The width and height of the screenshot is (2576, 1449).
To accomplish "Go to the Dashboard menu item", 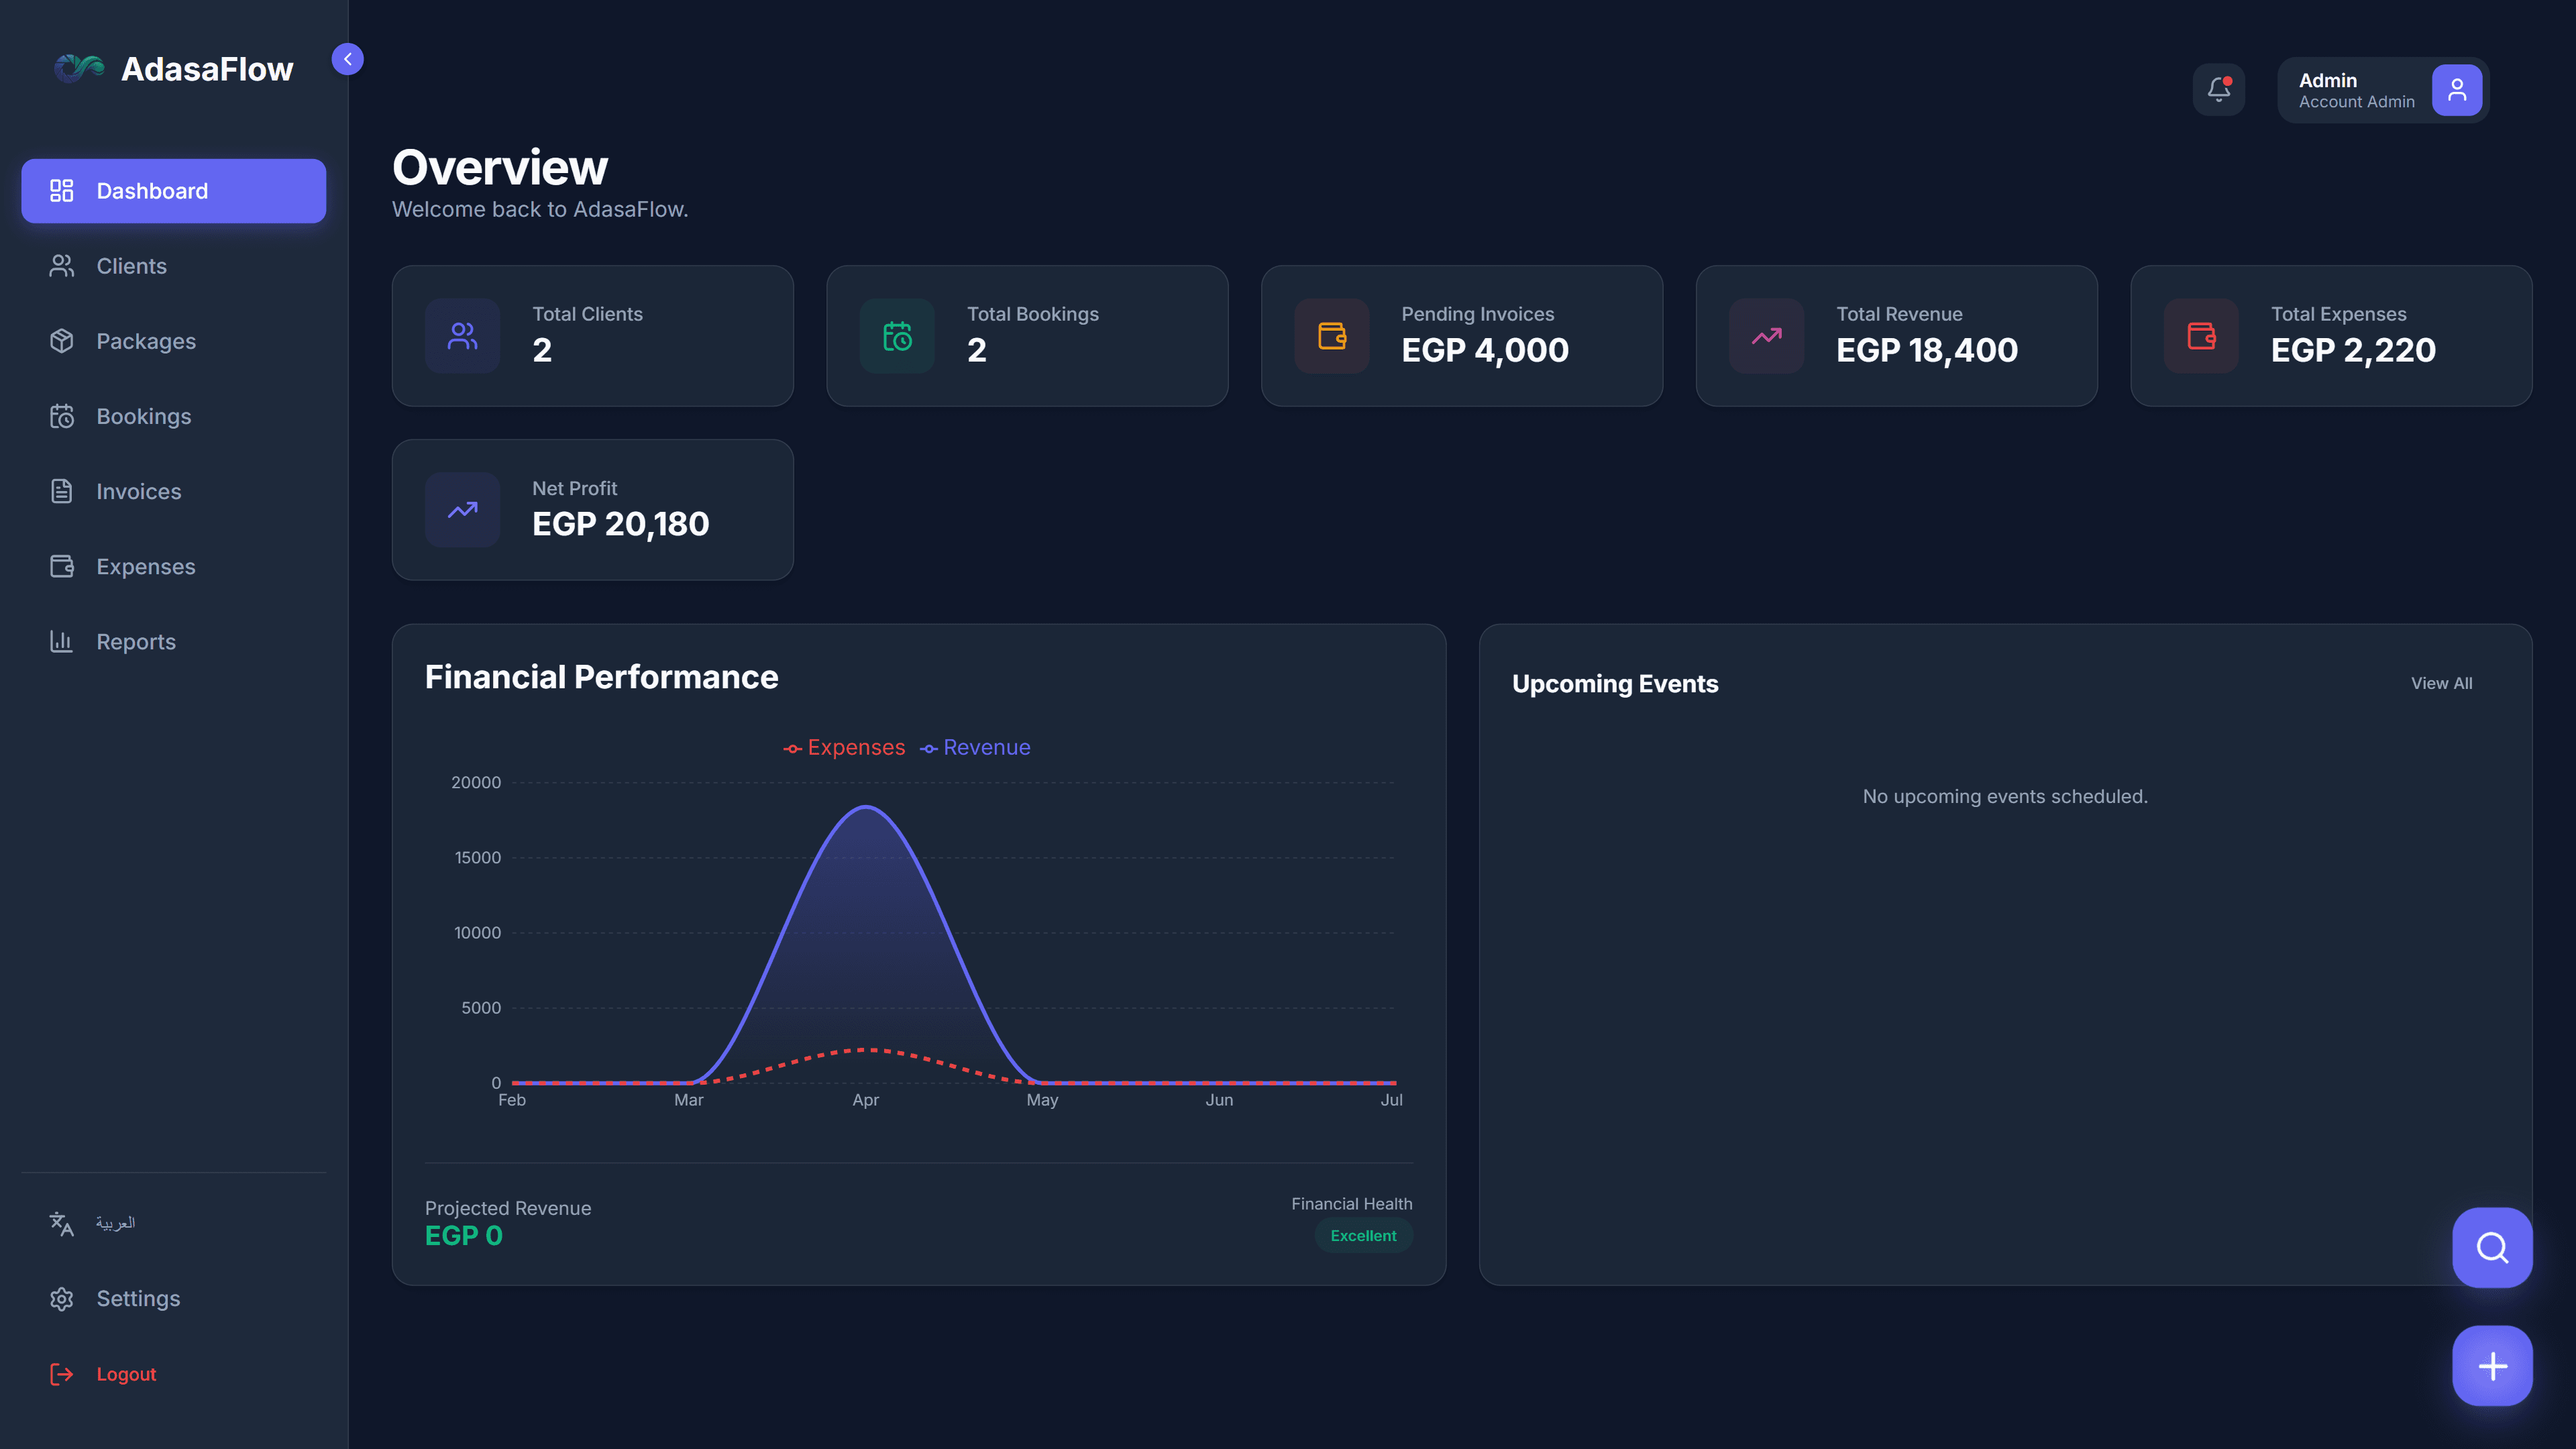I will [174, 191].
